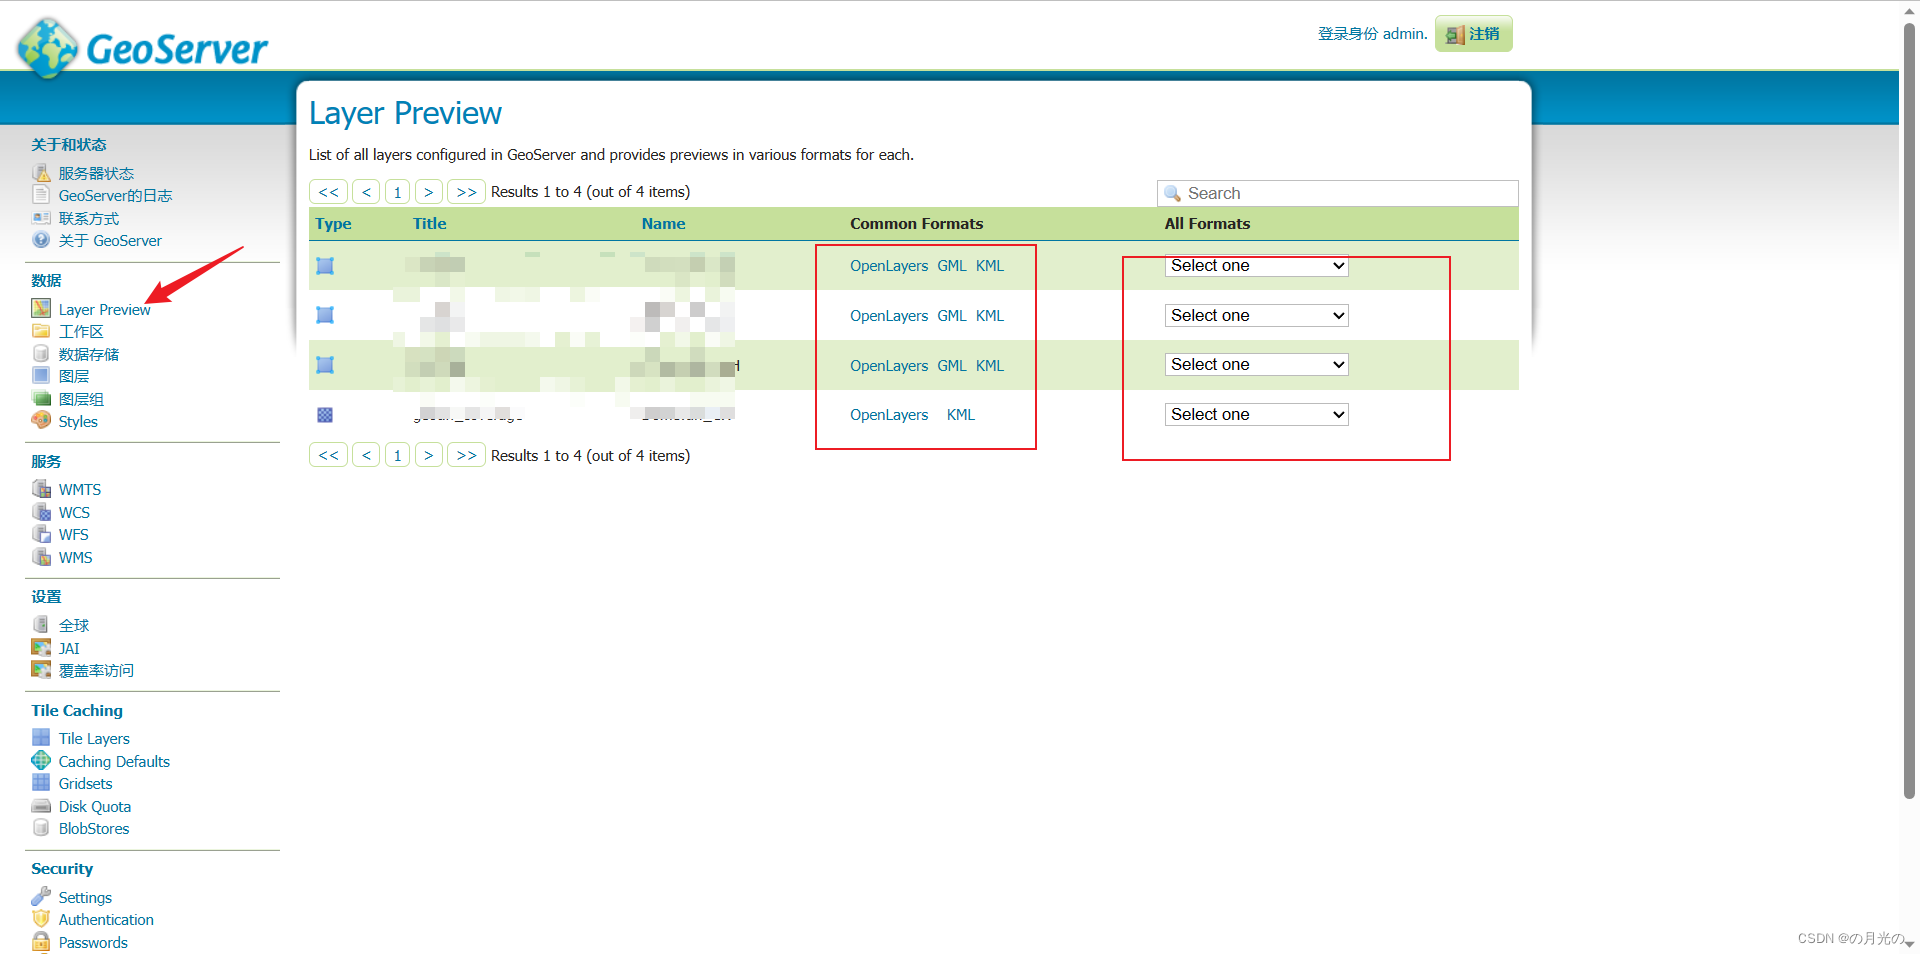The width and height of the screenshot is (1920, 954).
Task: Click the workspaces folder icon
Action: click(x=41, y=331)
